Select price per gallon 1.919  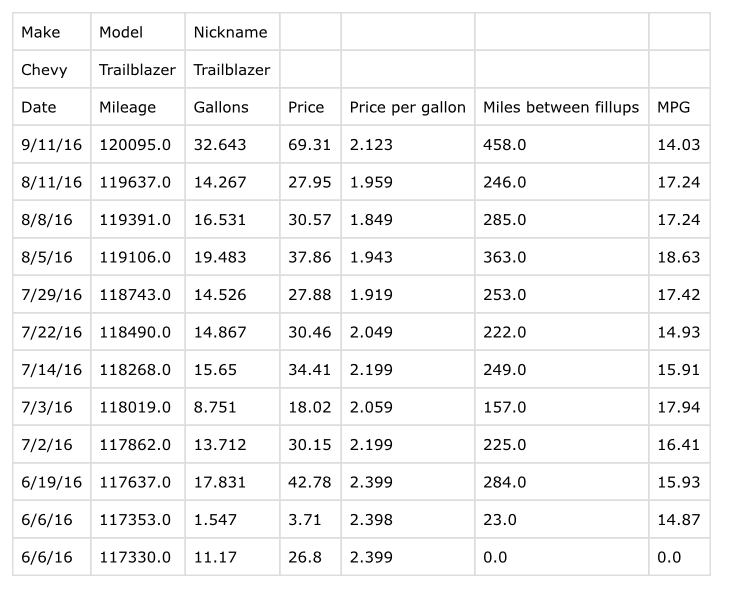click(408, 295)
